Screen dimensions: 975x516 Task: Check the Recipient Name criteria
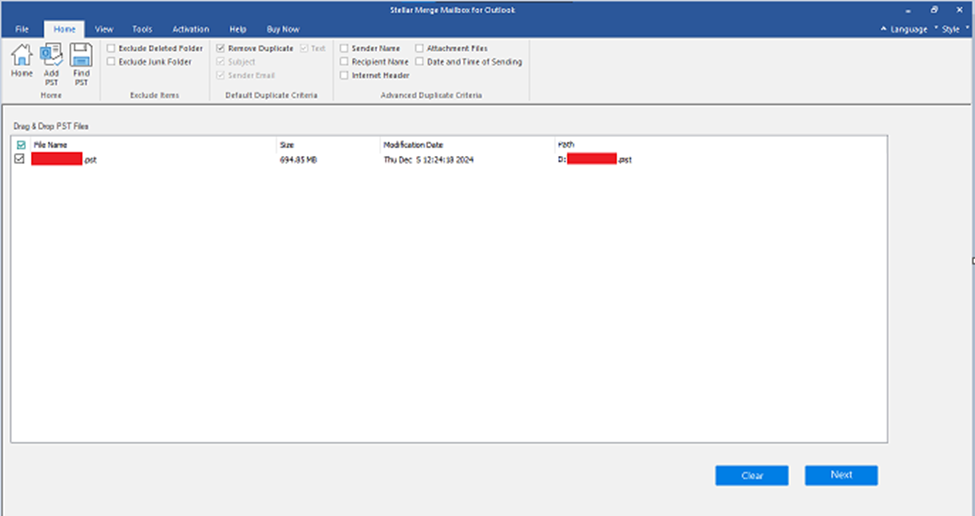[x=344, y=62]
